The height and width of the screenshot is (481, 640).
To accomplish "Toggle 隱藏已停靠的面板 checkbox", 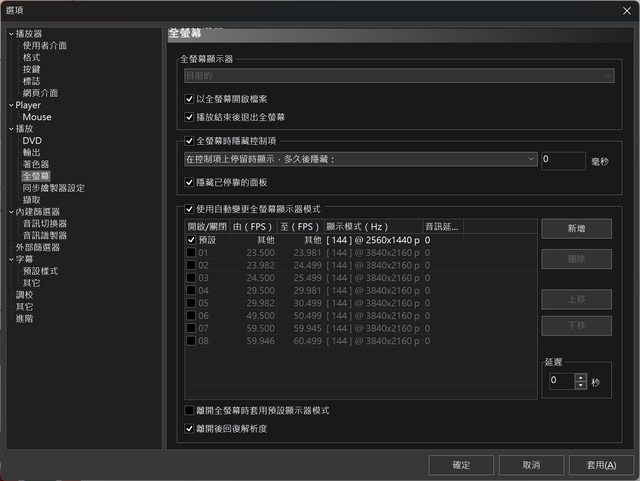I will point(190,182).
